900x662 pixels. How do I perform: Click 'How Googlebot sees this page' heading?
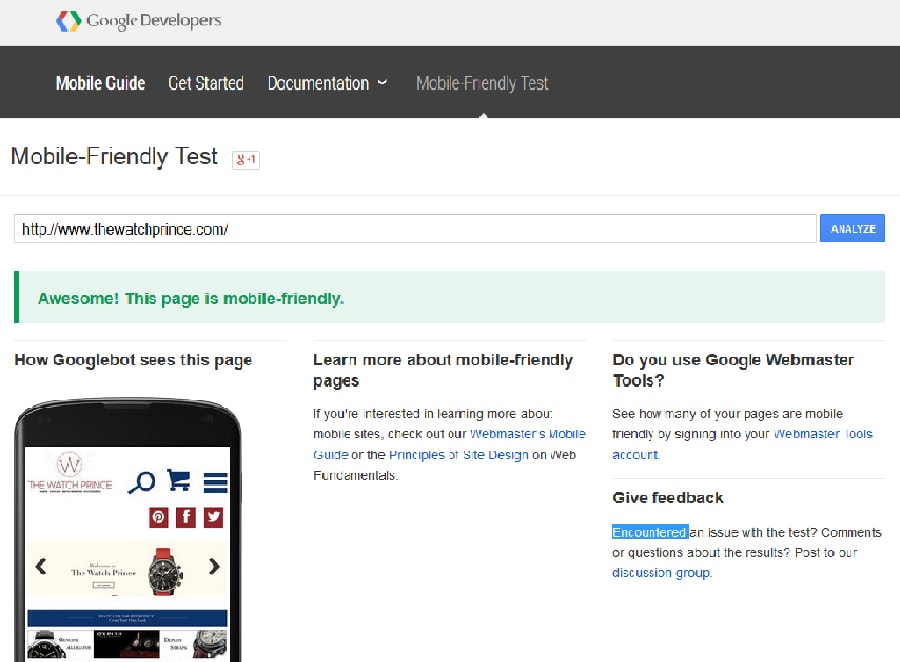point(133,360)
